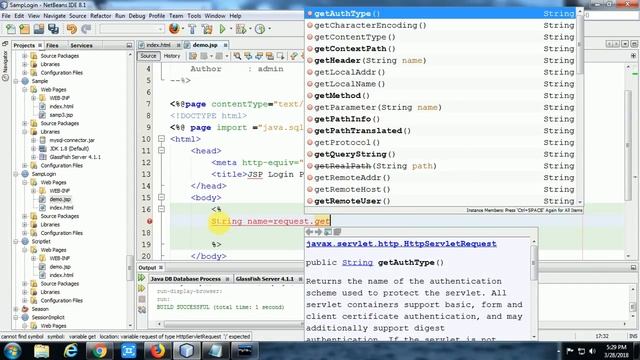Click the Last Edit editor toolbar icon
640x360 pixels.
193,56
